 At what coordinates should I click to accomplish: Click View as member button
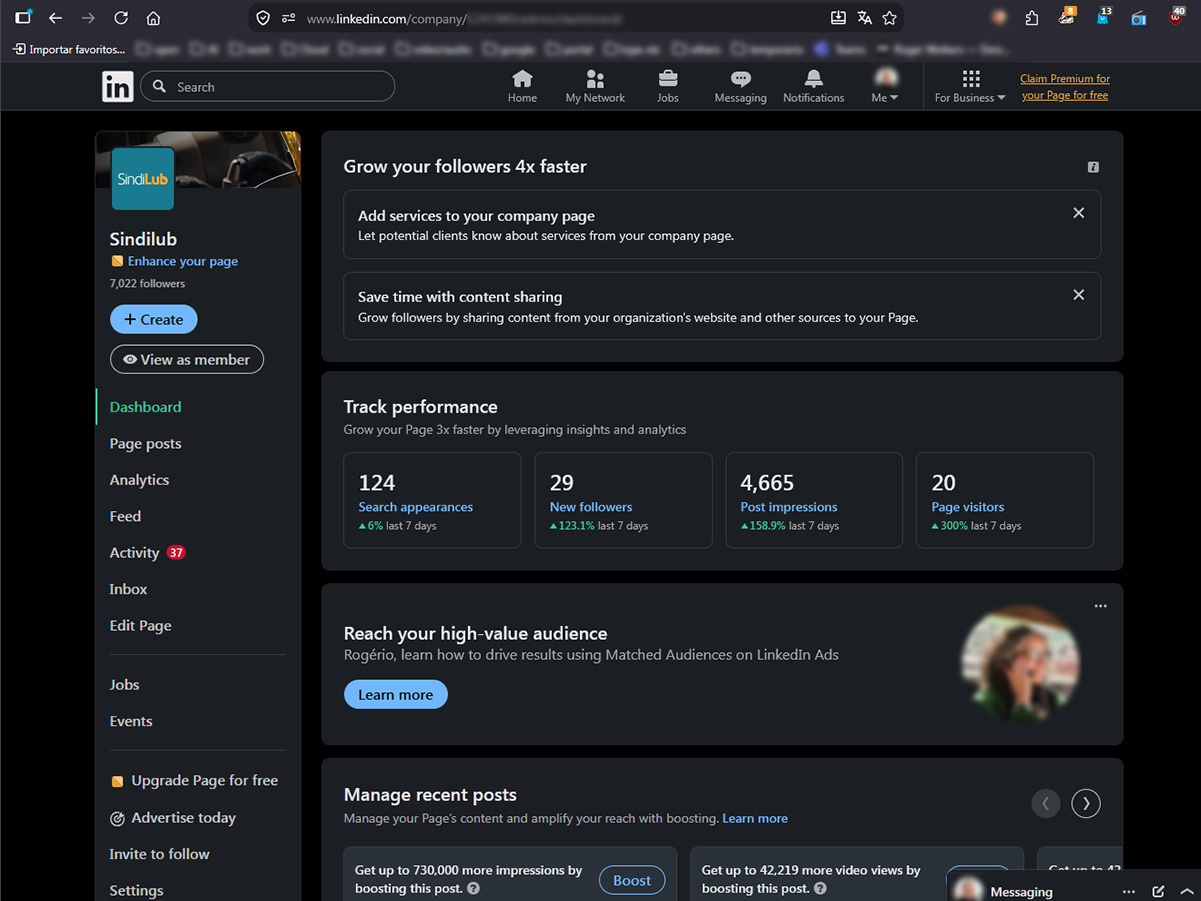tap(187, 359)
